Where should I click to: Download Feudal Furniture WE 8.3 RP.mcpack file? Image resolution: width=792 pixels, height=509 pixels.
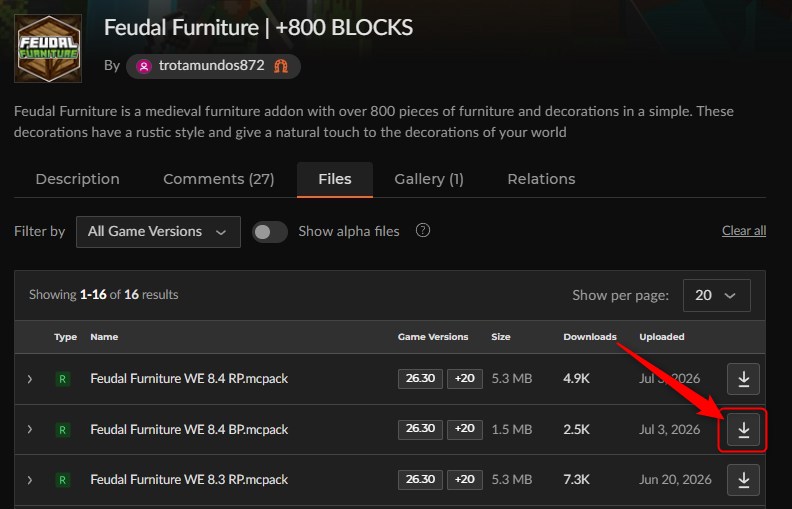pos(743,480)
